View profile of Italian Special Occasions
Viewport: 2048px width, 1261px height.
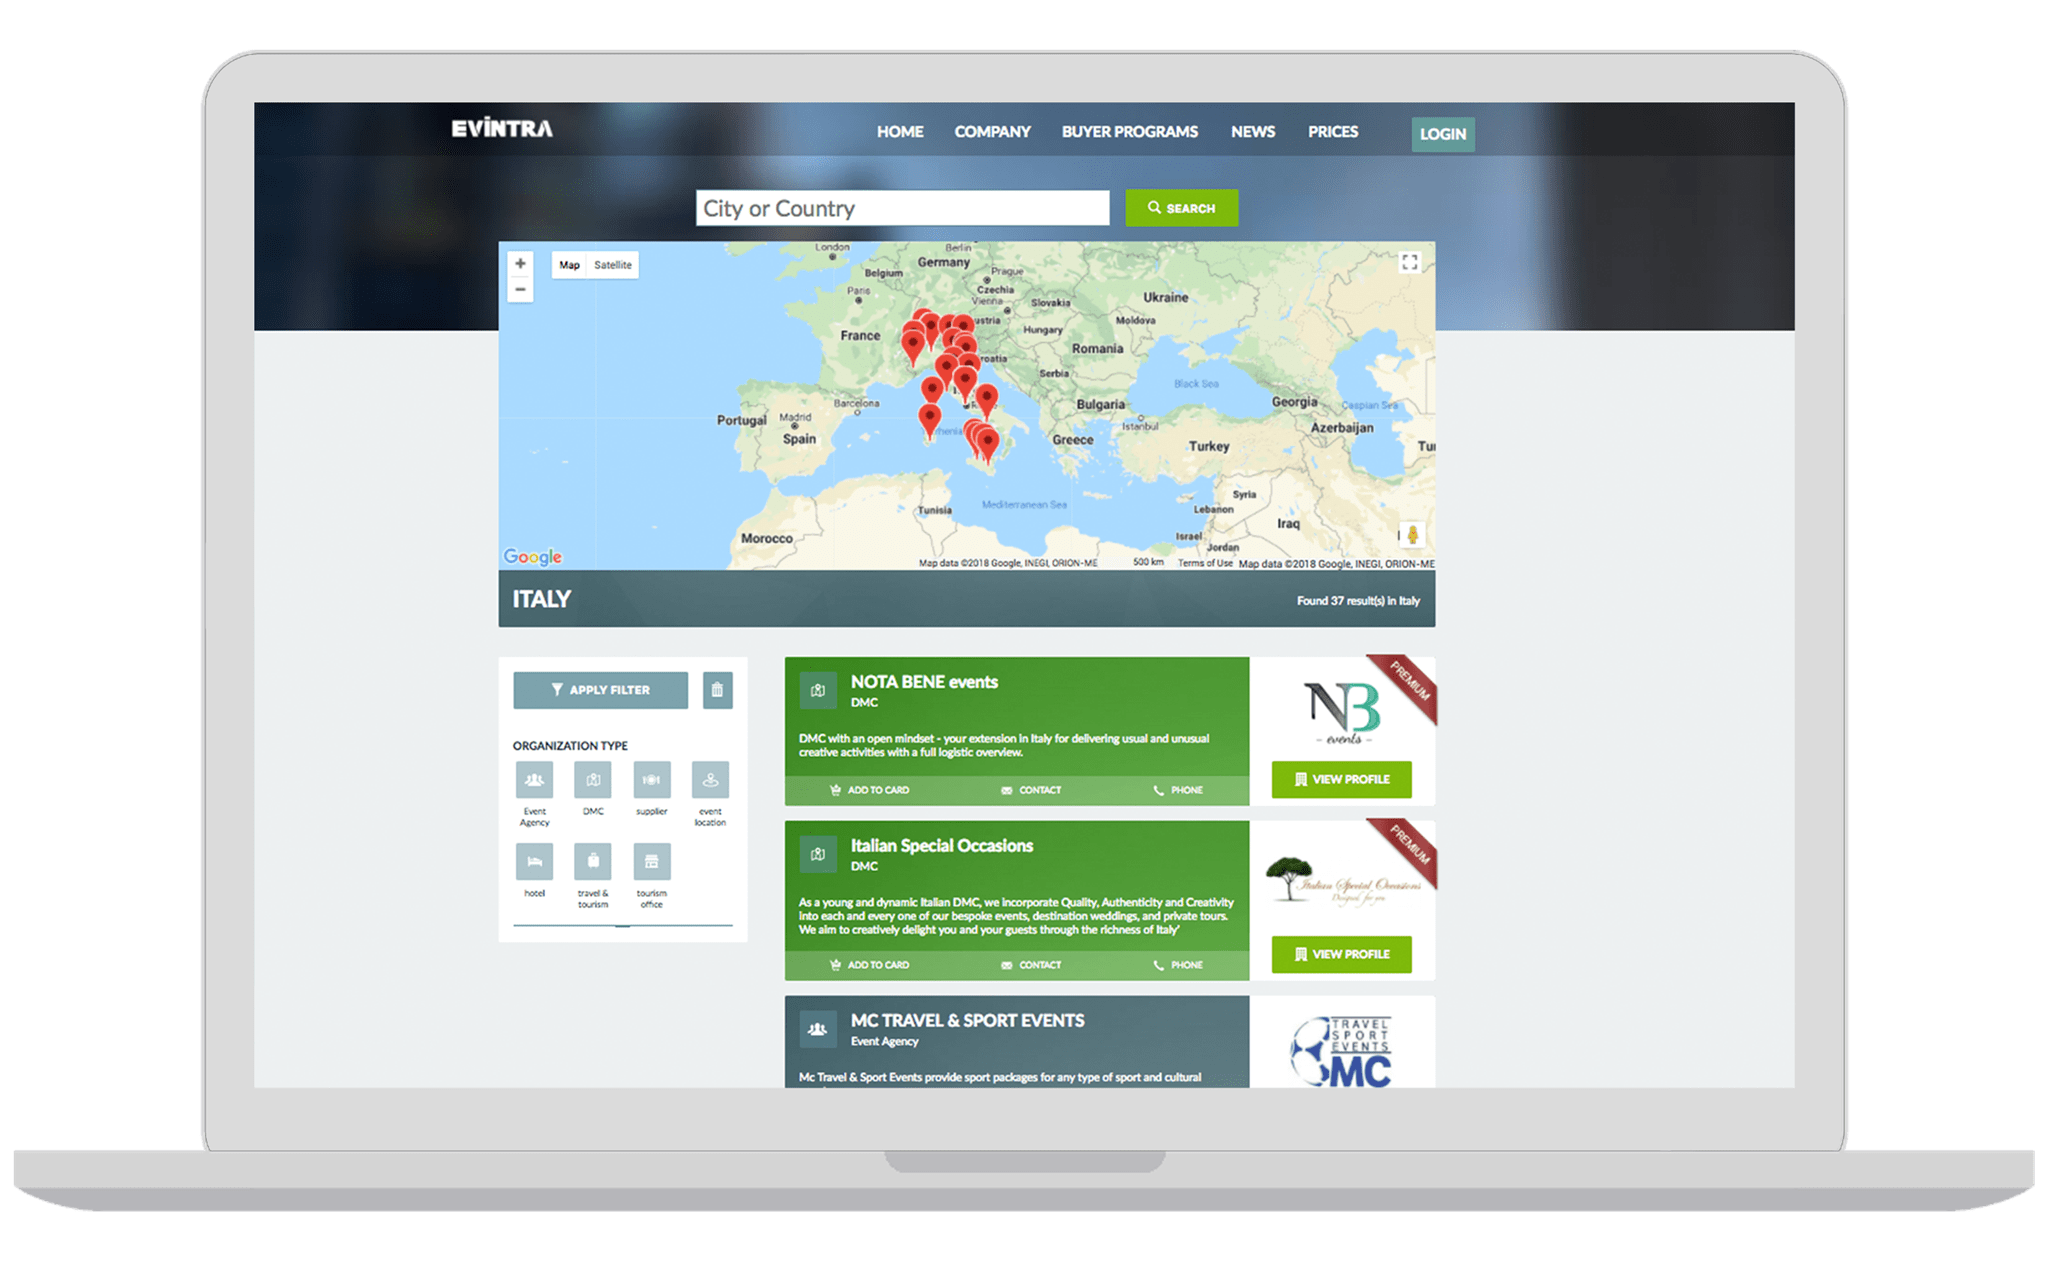coord(1341,954)
